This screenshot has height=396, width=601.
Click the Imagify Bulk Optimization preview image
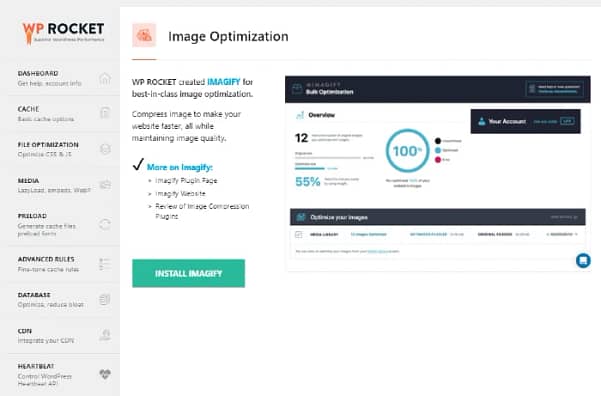[438, 173]
